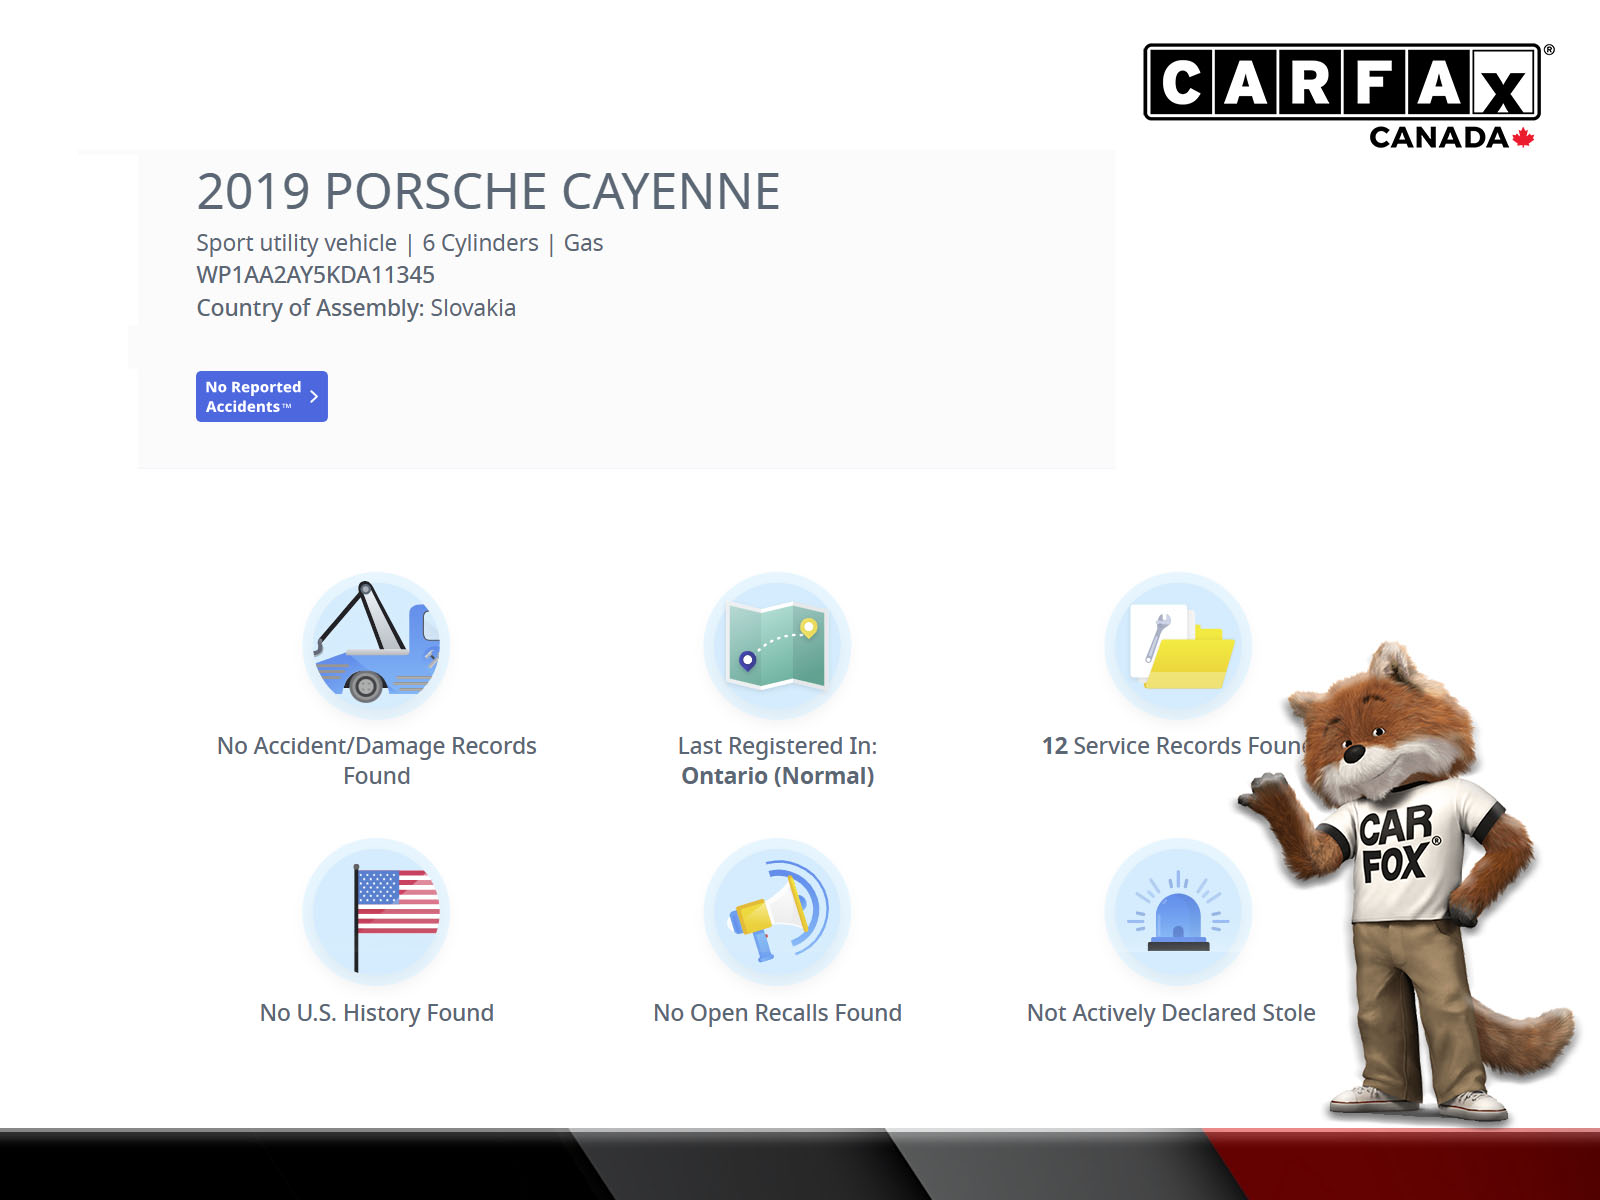Click the 2019 PORSCHE CAYENNE heading
This screenshot has height=1200, width=1600.
[x=488, y=191]
